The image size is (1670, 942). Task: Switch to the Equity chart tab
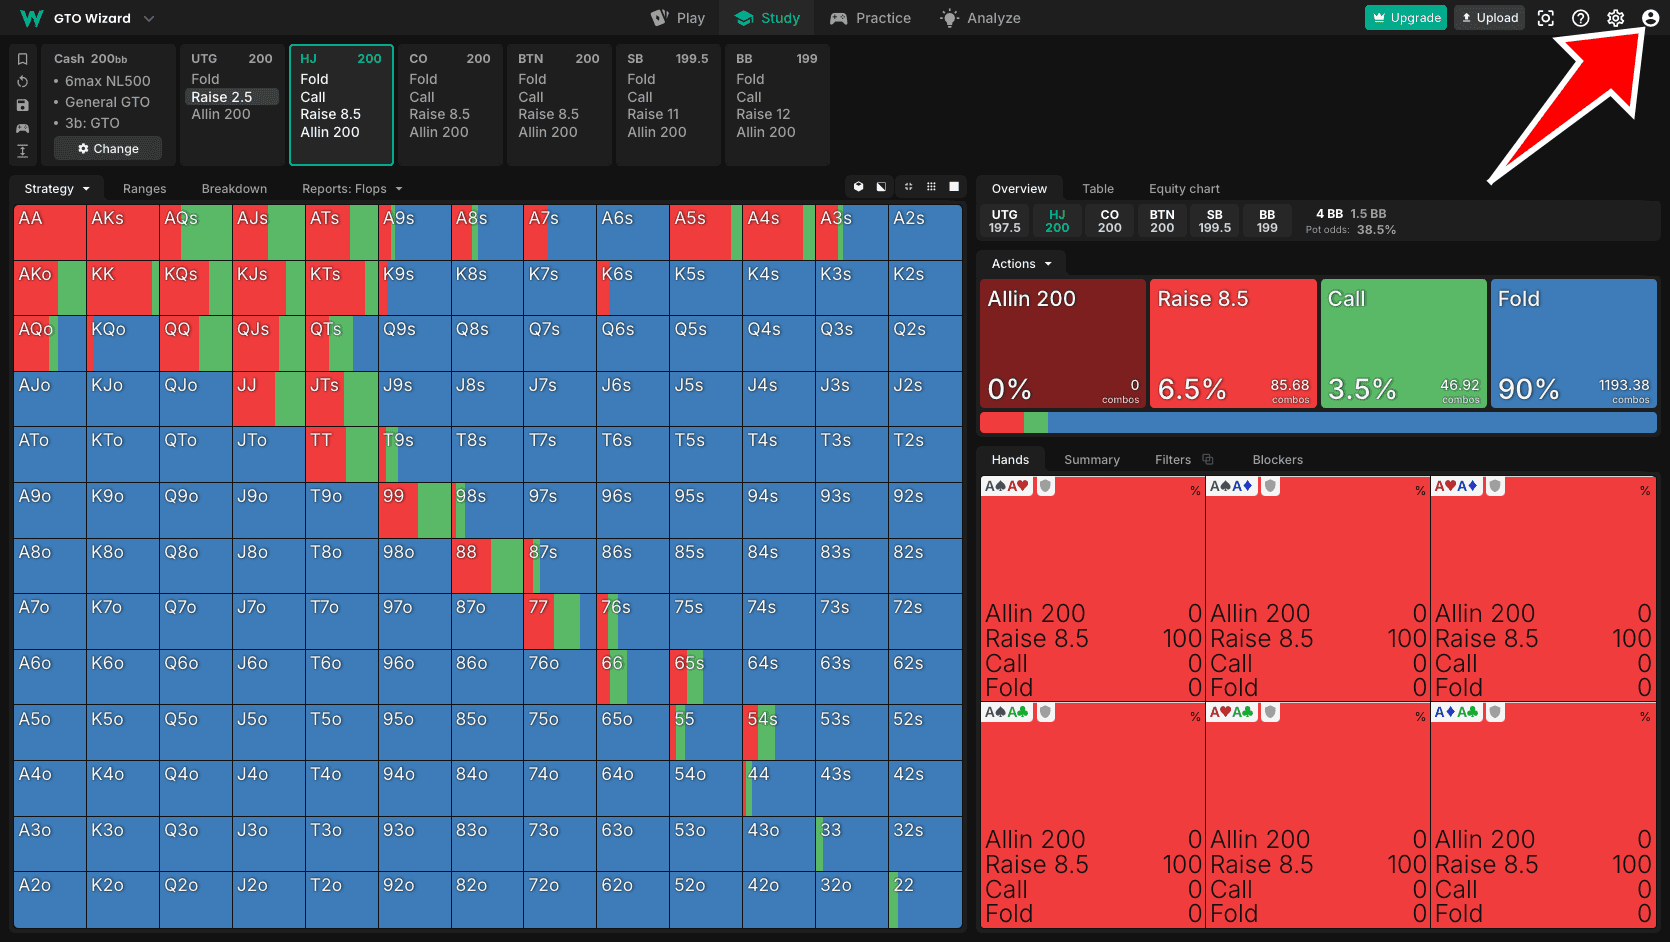(1184, 189)
